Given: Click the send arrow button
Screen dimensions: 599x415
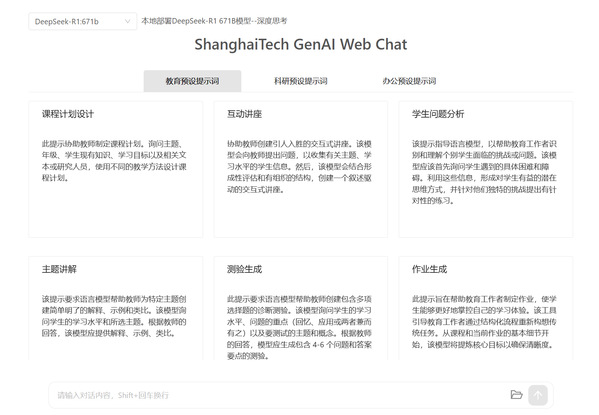Looking at the screenshot, I should (538, 395).
